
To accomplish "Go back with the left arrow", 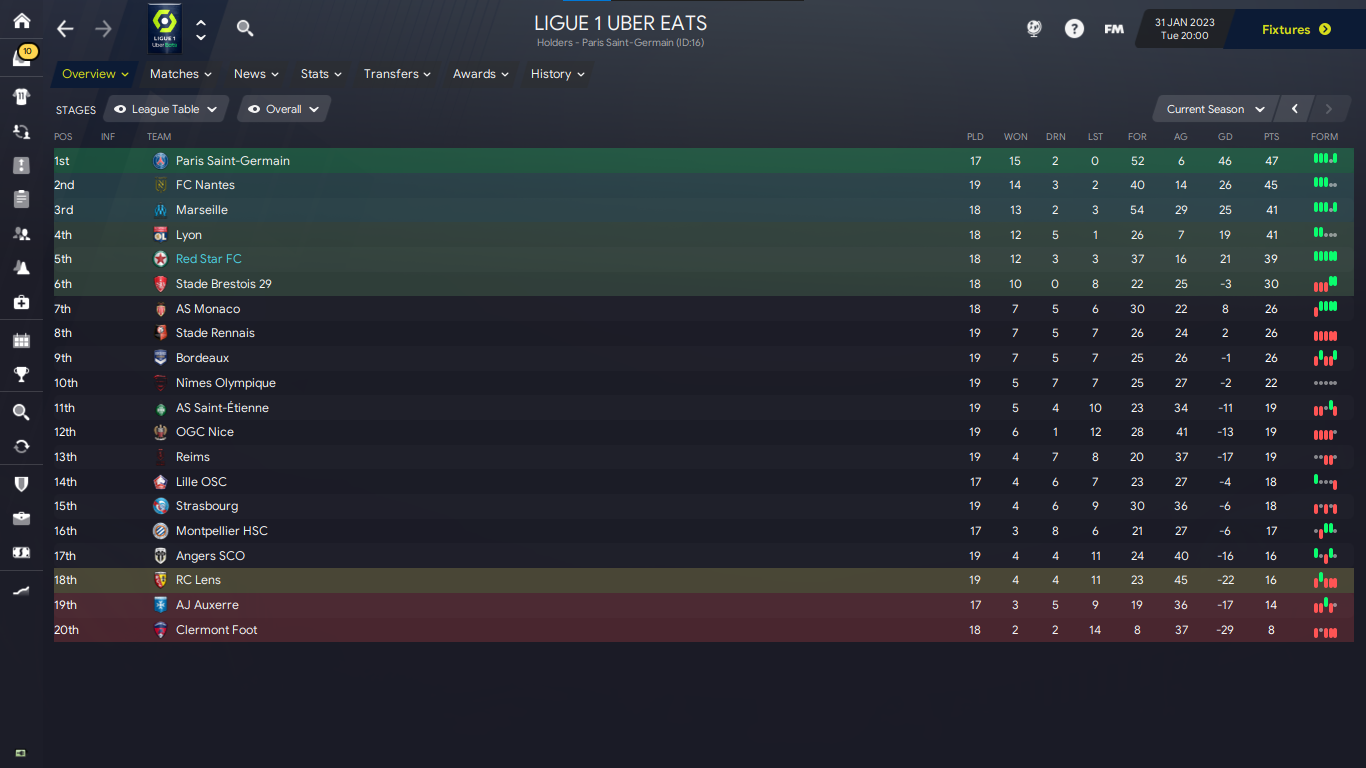I will (x=65, y=29).
